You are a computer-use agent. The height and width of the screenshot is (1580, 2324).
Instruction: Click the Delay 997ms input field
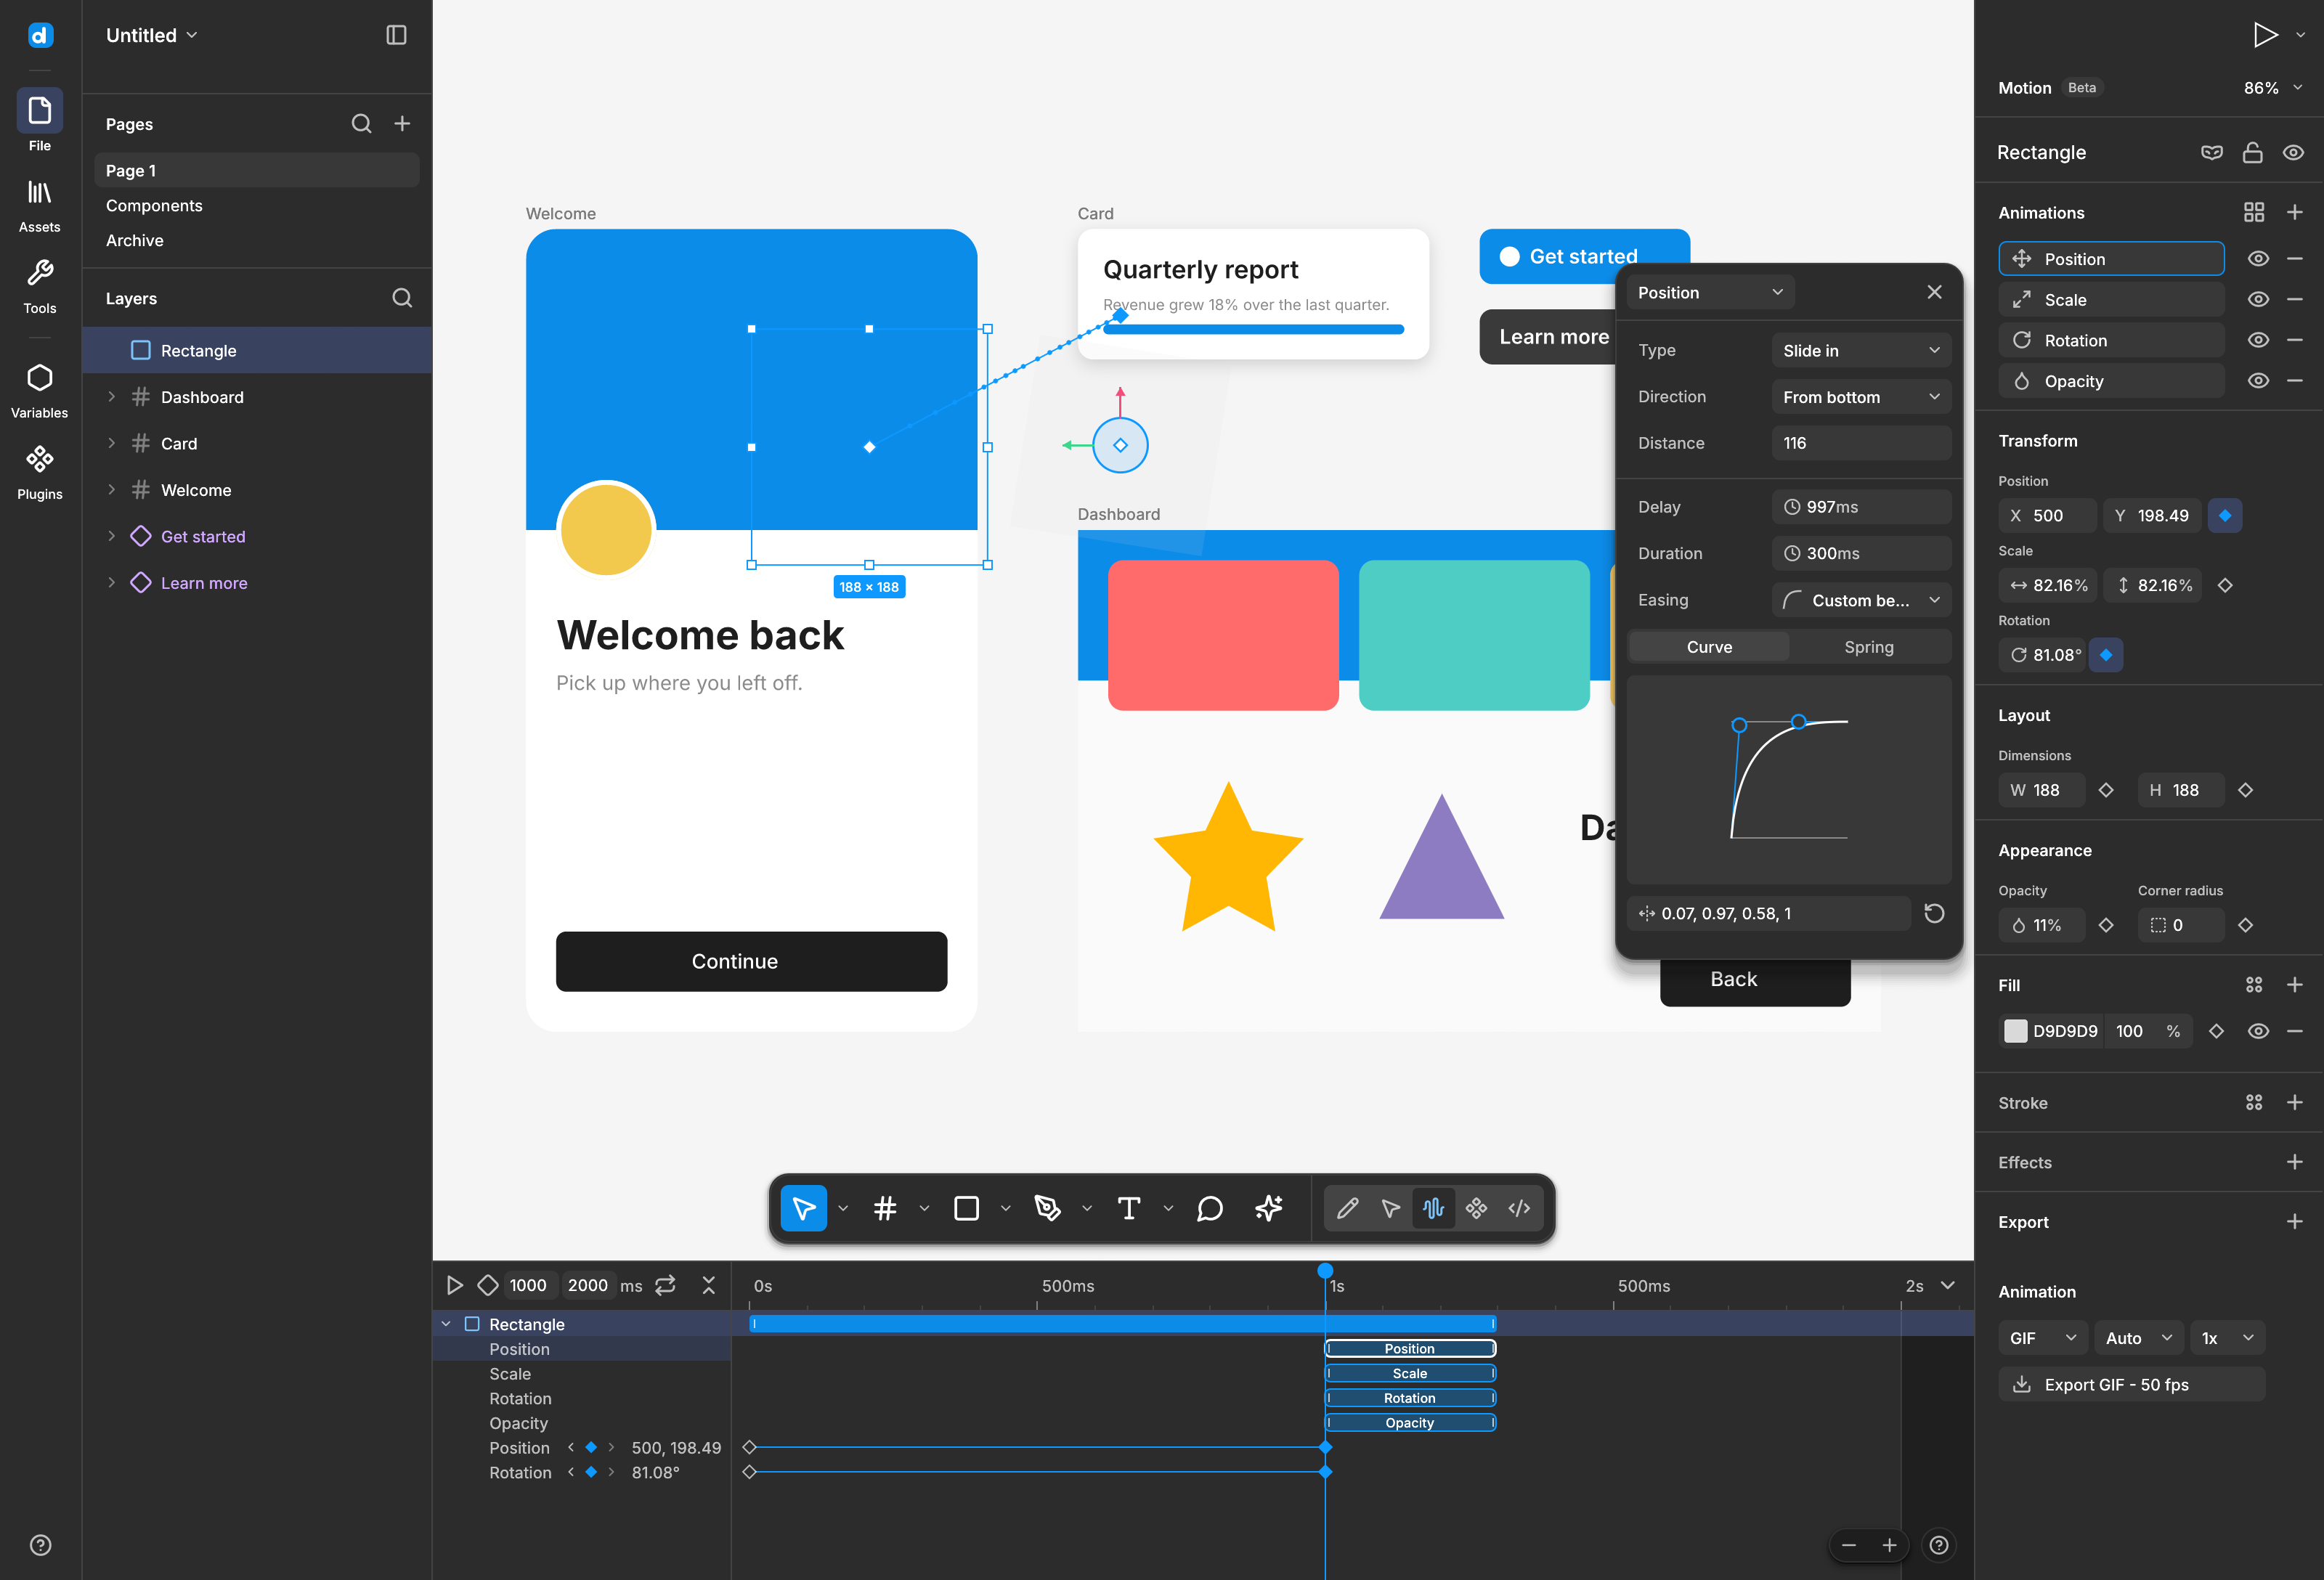[1860, 507]
